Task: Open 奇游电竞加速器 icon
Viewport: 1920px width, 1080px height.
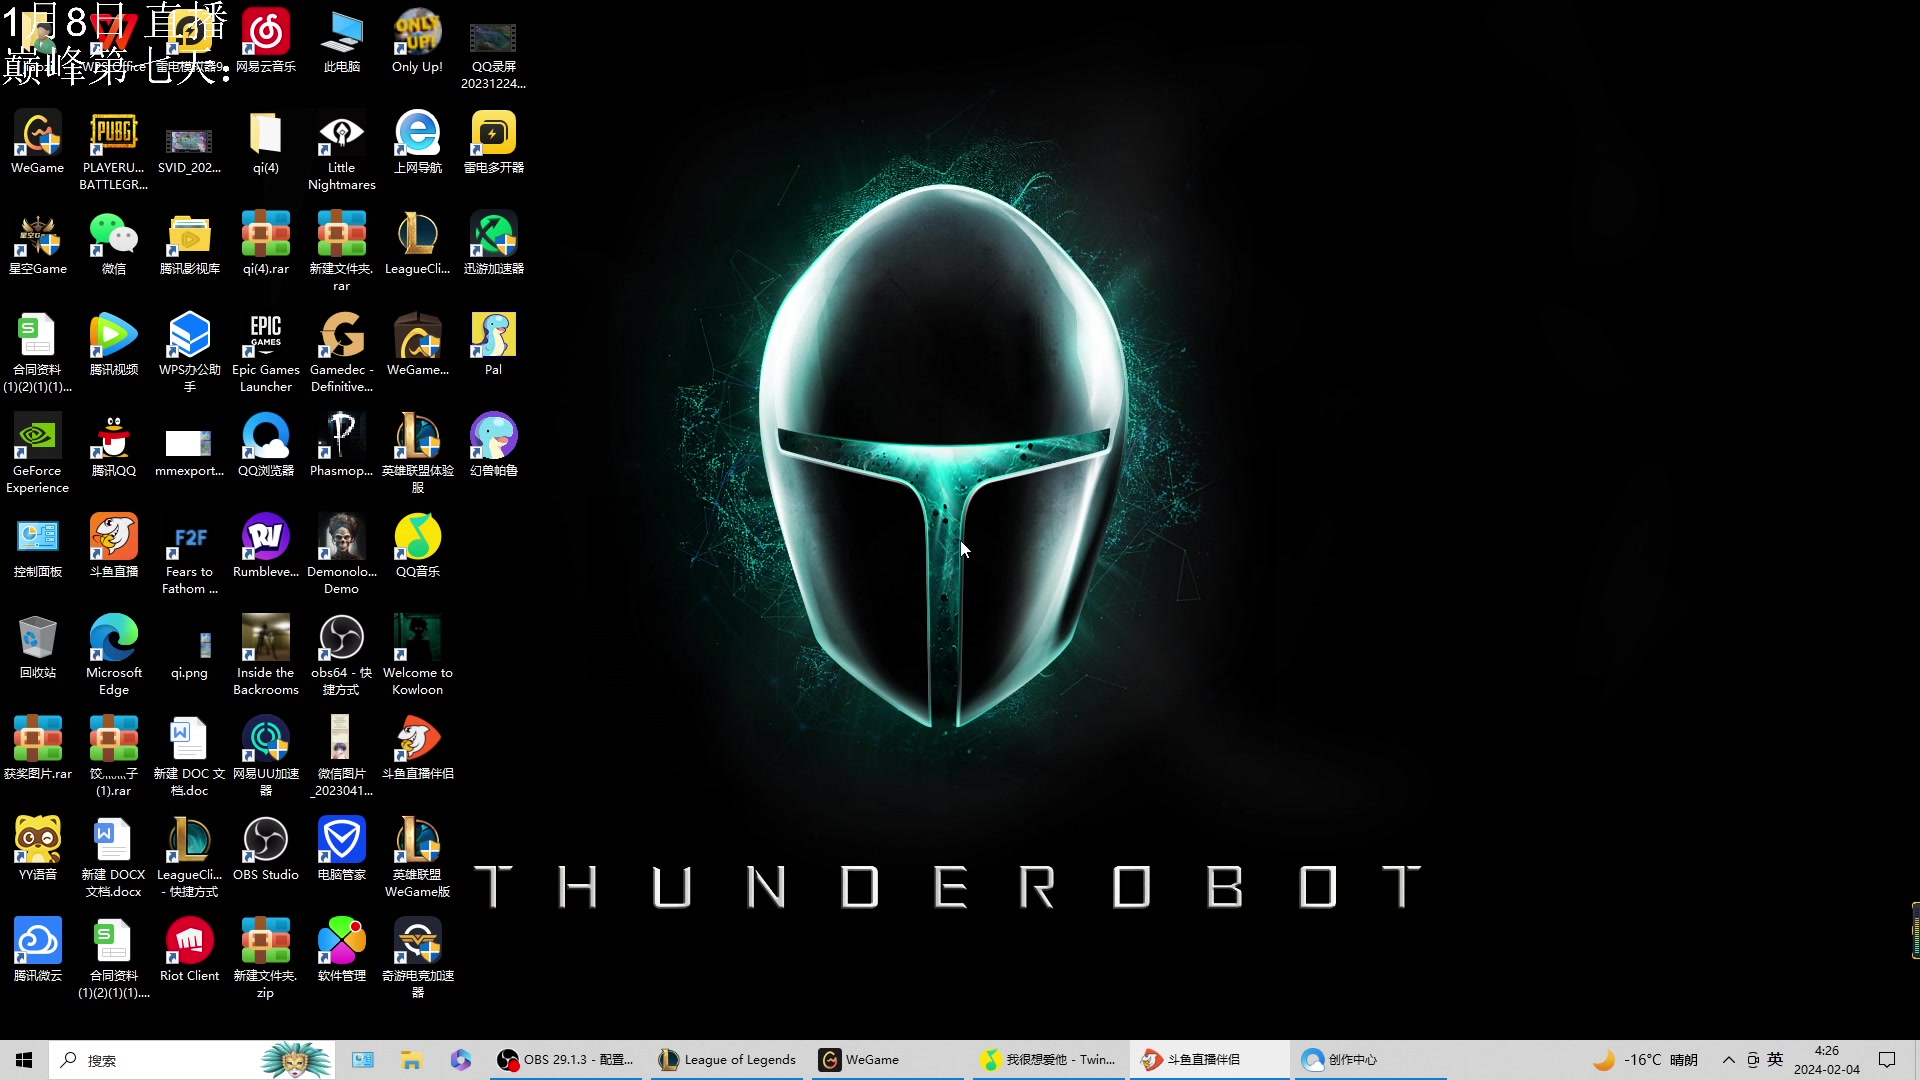Action: coord(418,959)
